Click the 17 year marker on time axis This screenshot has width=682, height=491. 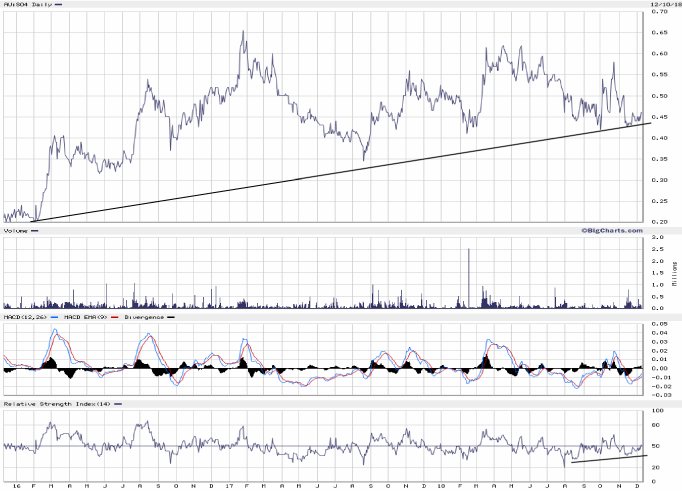tap(230, 485)
